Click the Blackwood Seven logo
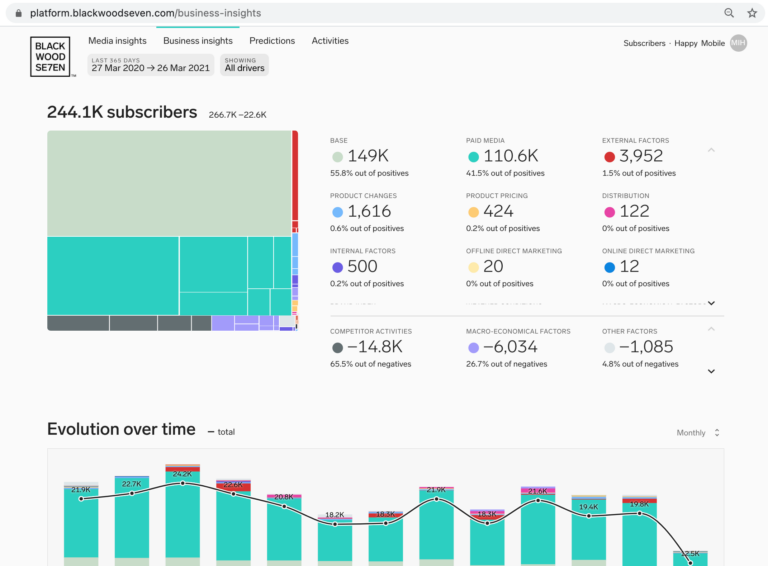The image size is (768, 566). click(50, 56)
